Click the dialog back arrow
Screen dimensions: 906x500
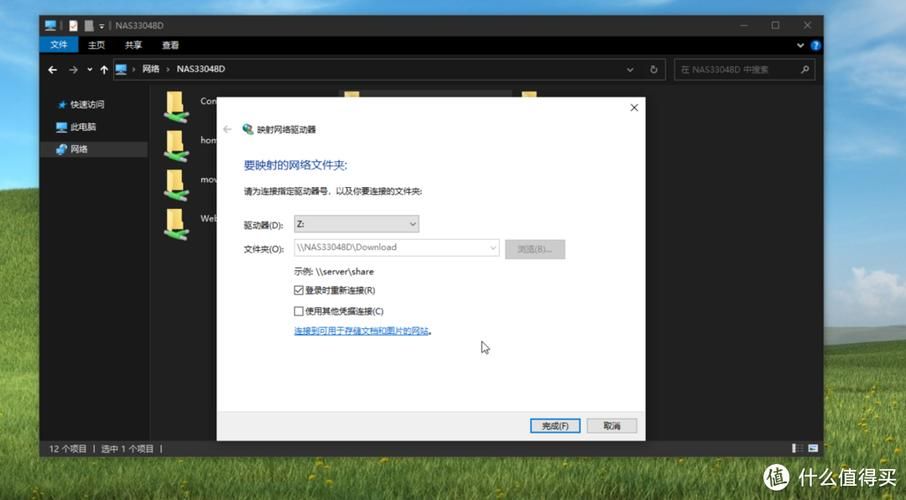point(227,129)
